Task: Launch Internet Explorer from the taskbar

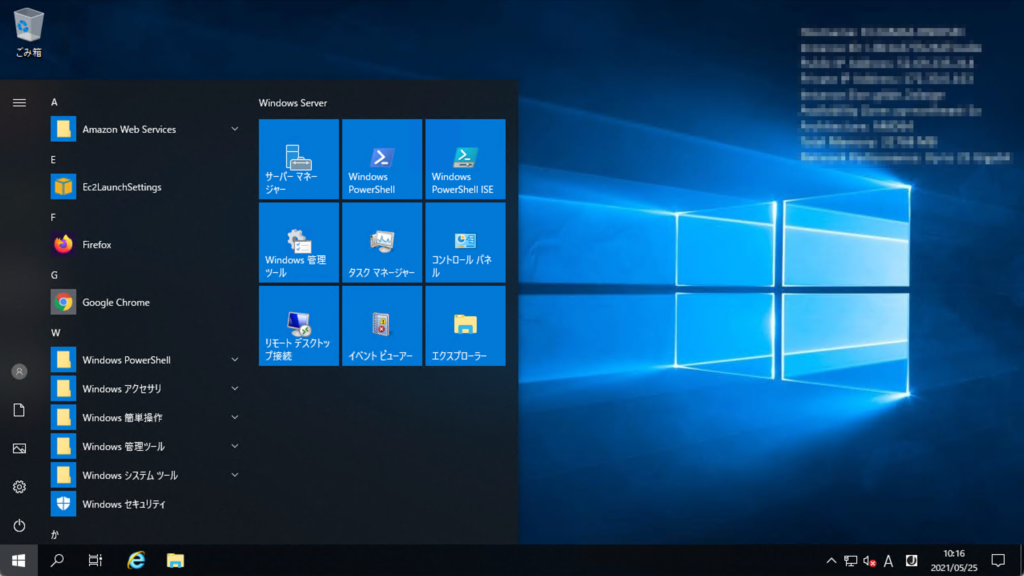Action: click(x=136, y=560)
